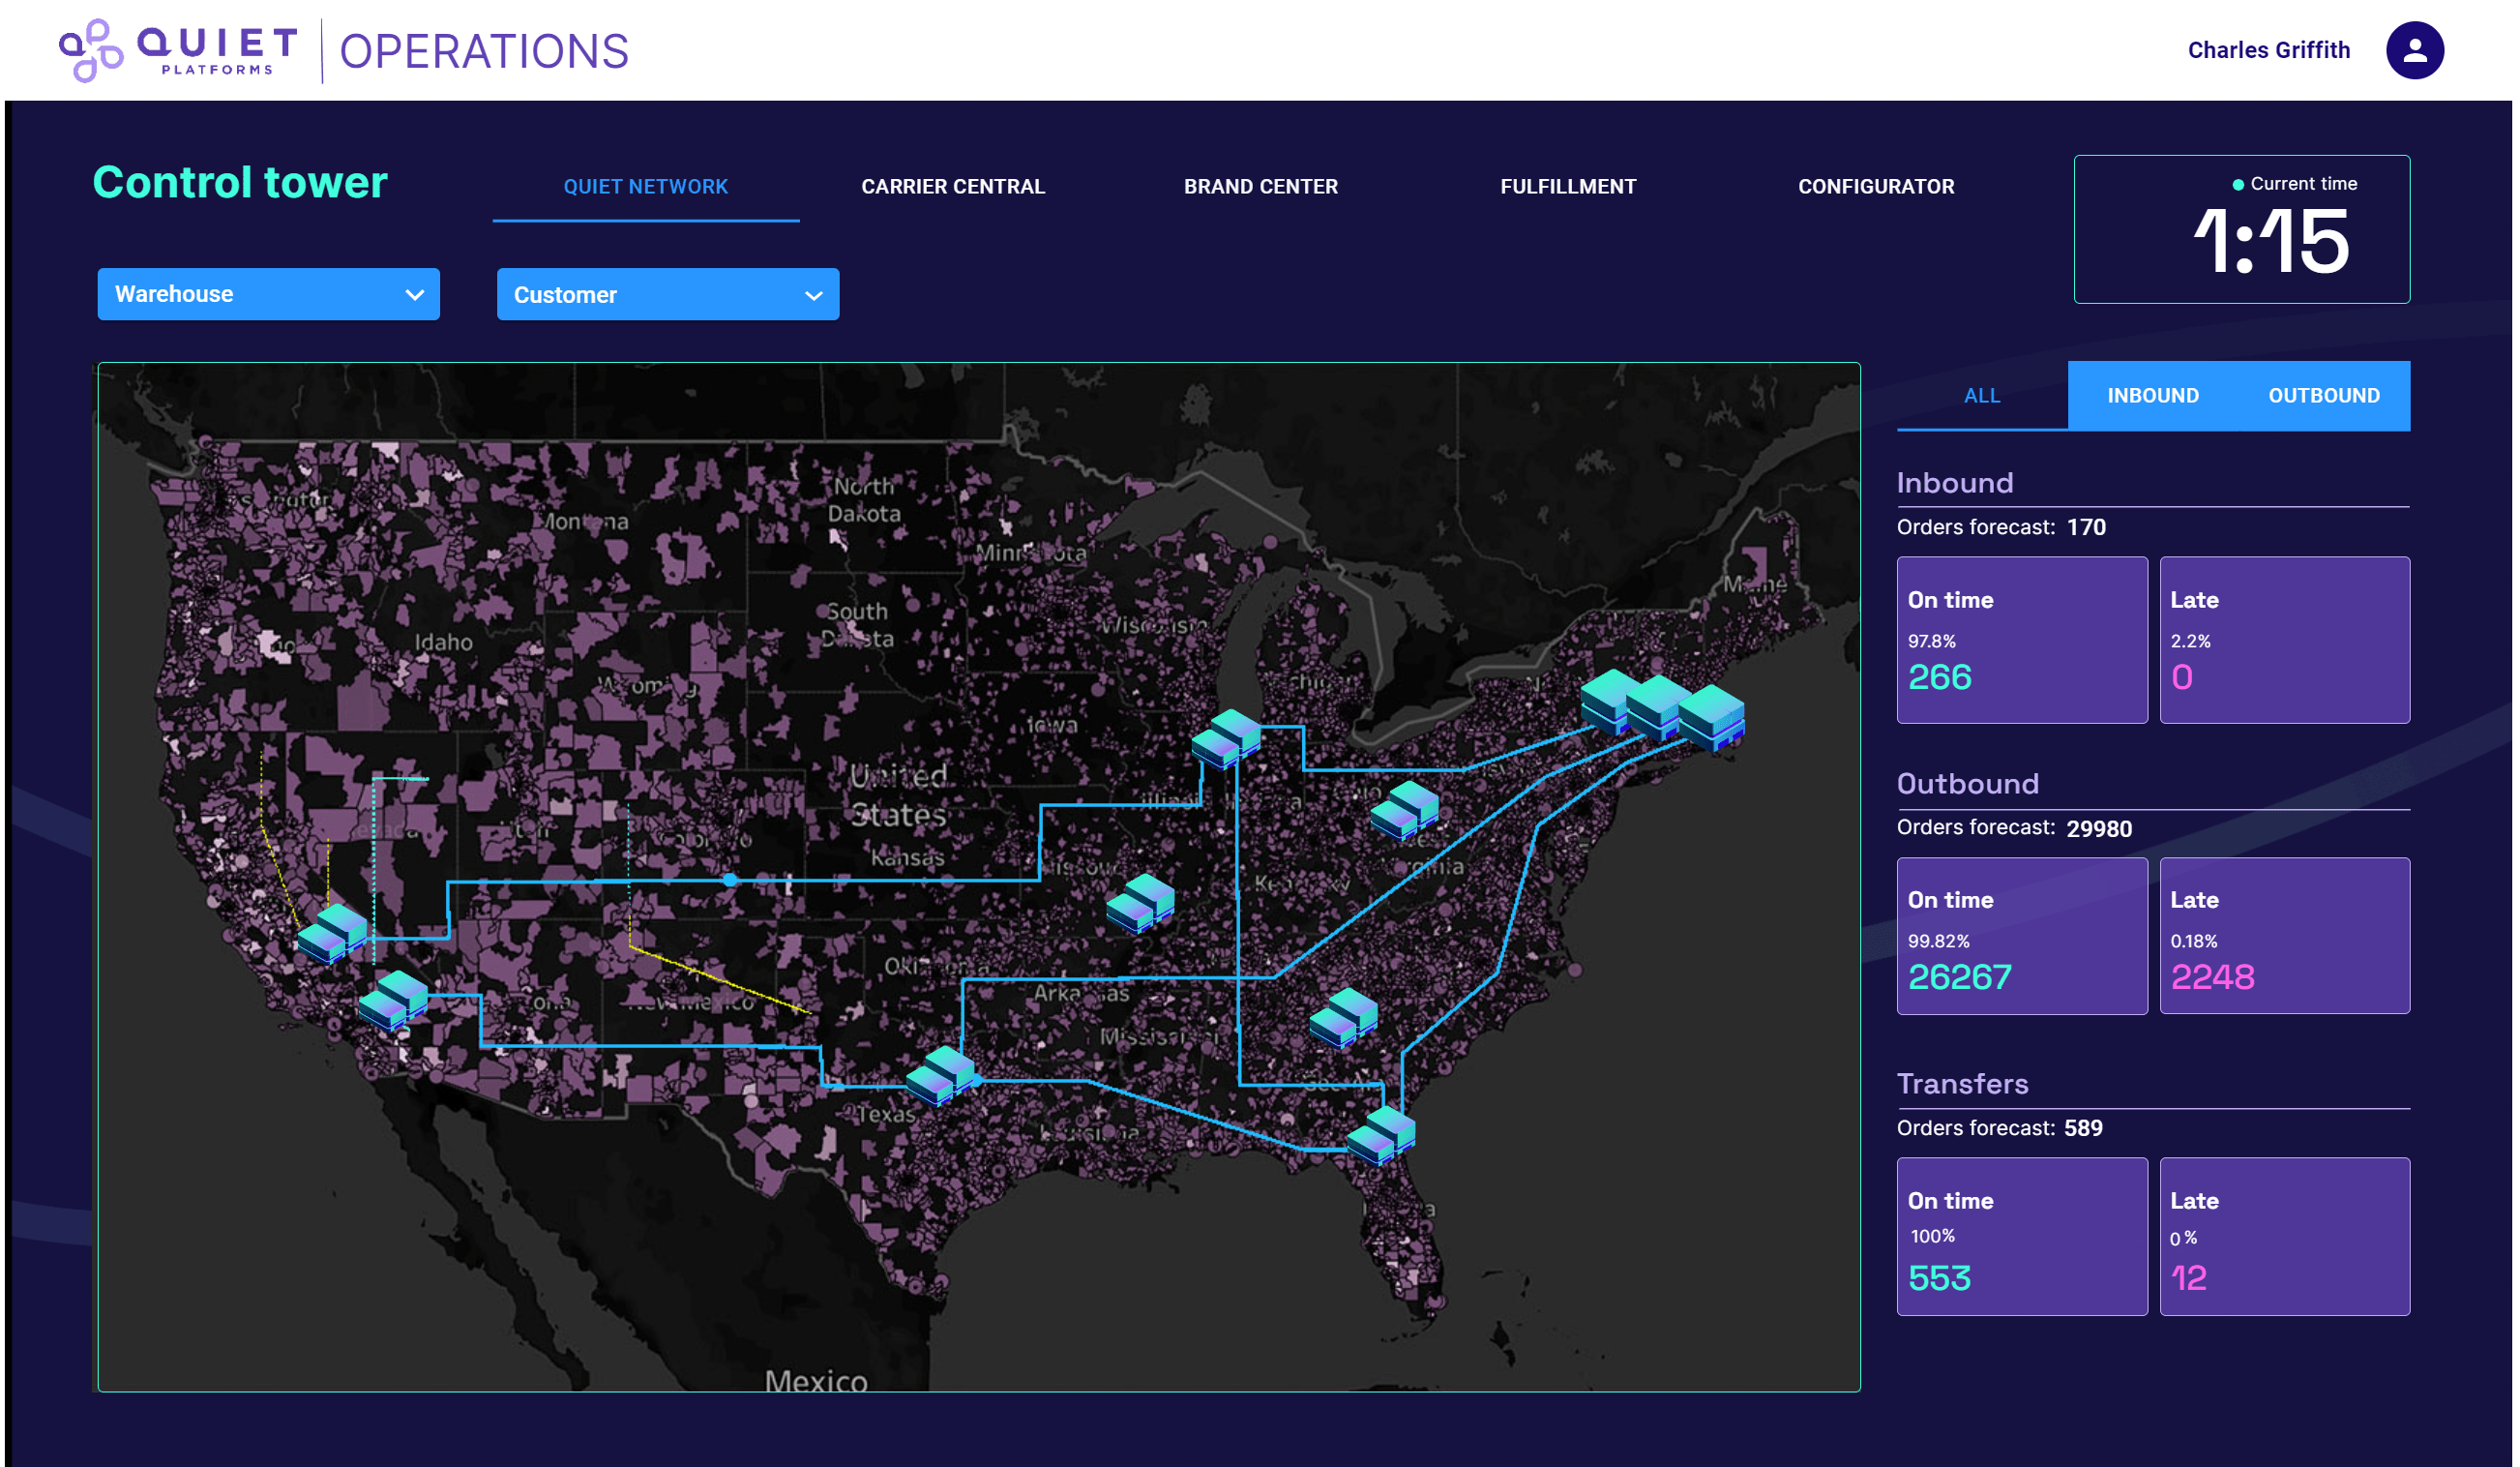Open the Inbound On time 266 card

2022,640
